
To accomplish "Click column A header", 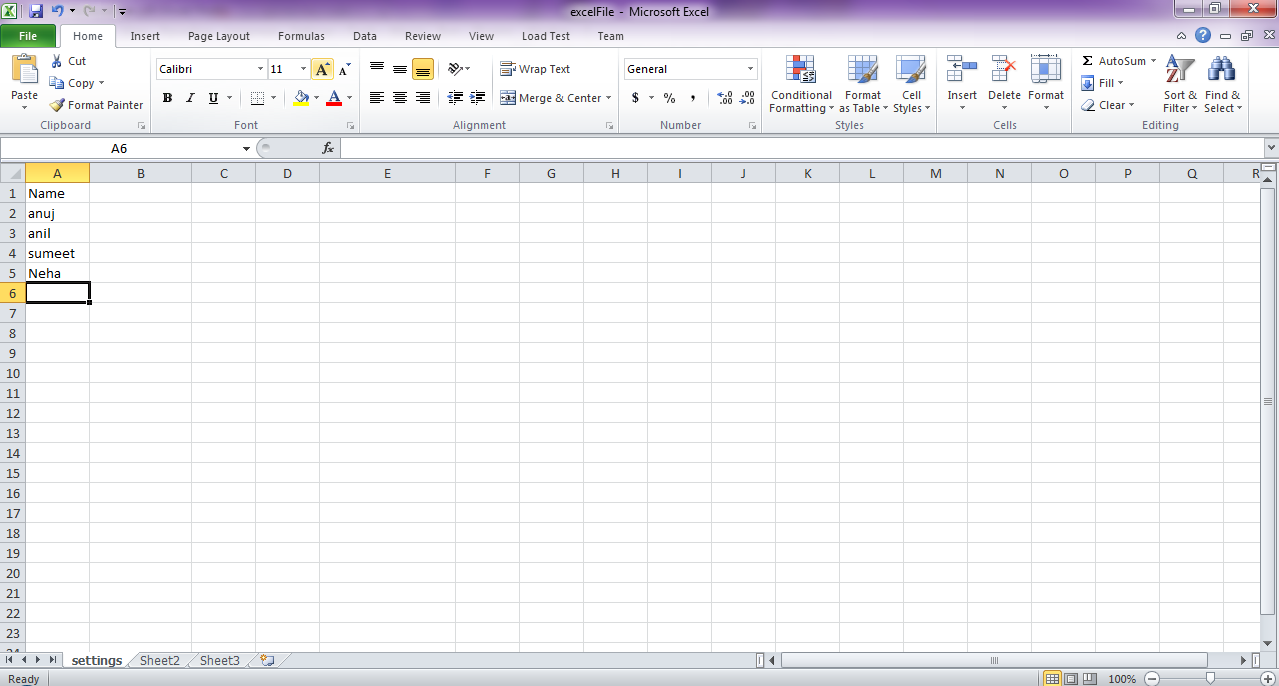I will pyautogui.click(x=57, y=173).
